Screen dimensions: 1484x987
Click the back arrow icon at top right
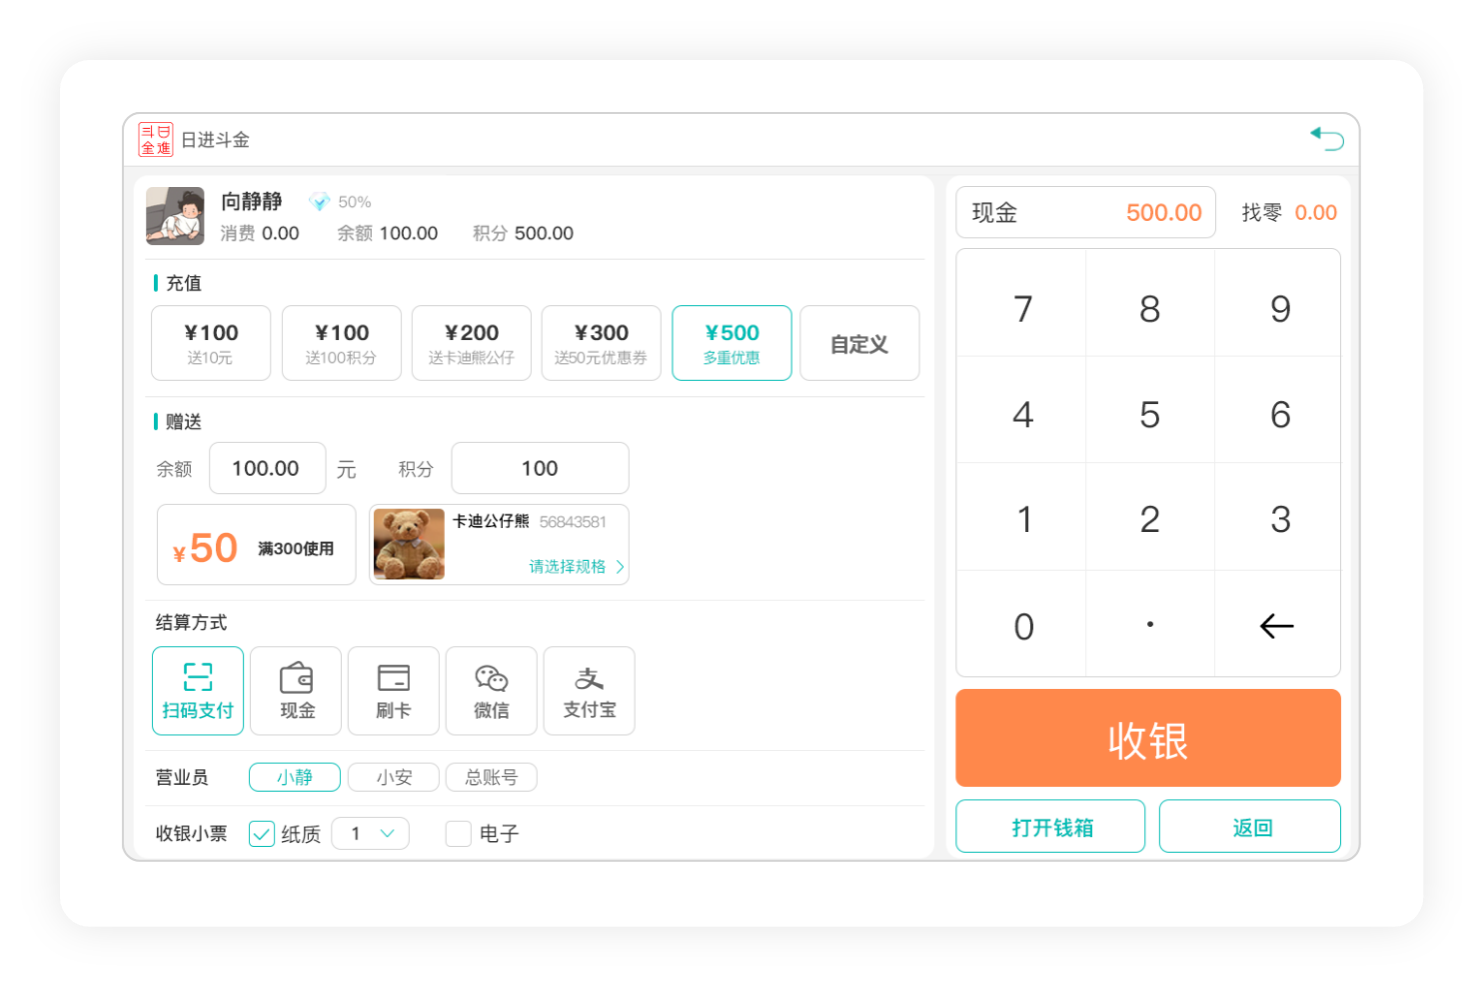coord(1327,139)
